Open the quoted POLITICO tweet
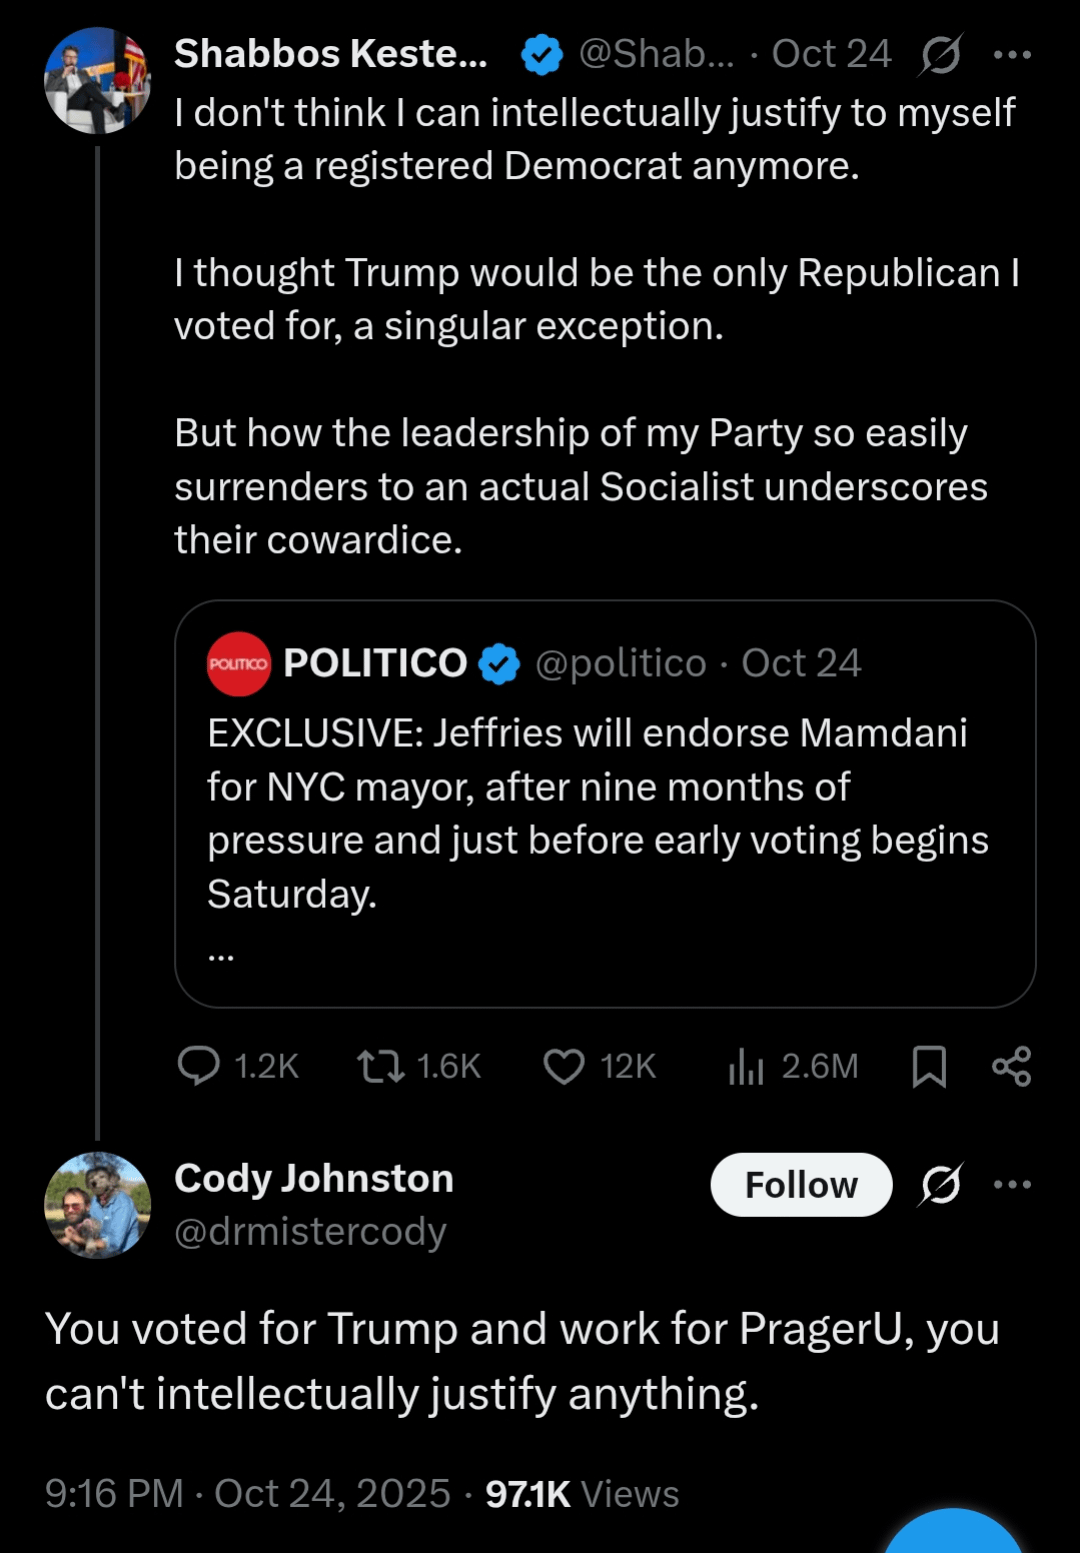The image size is (1080, 1553). click(x=600, y=810)
